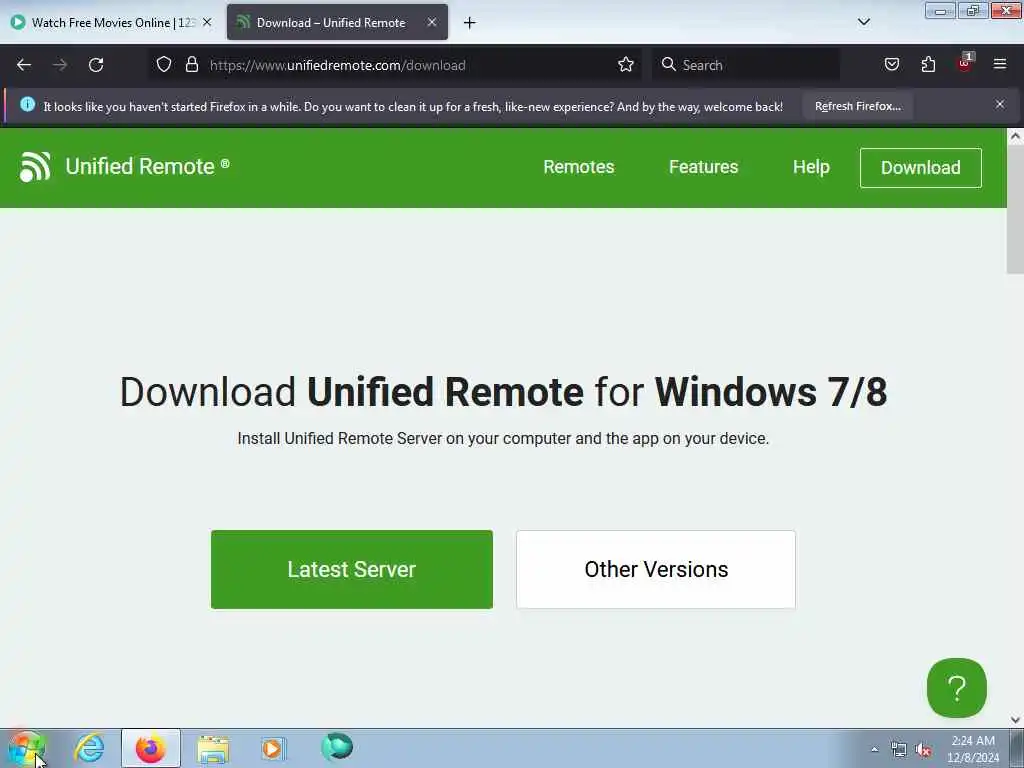Click the forward navigation arrow
Viewport: 1024px width, 768px height.
(x=60, y=65)
